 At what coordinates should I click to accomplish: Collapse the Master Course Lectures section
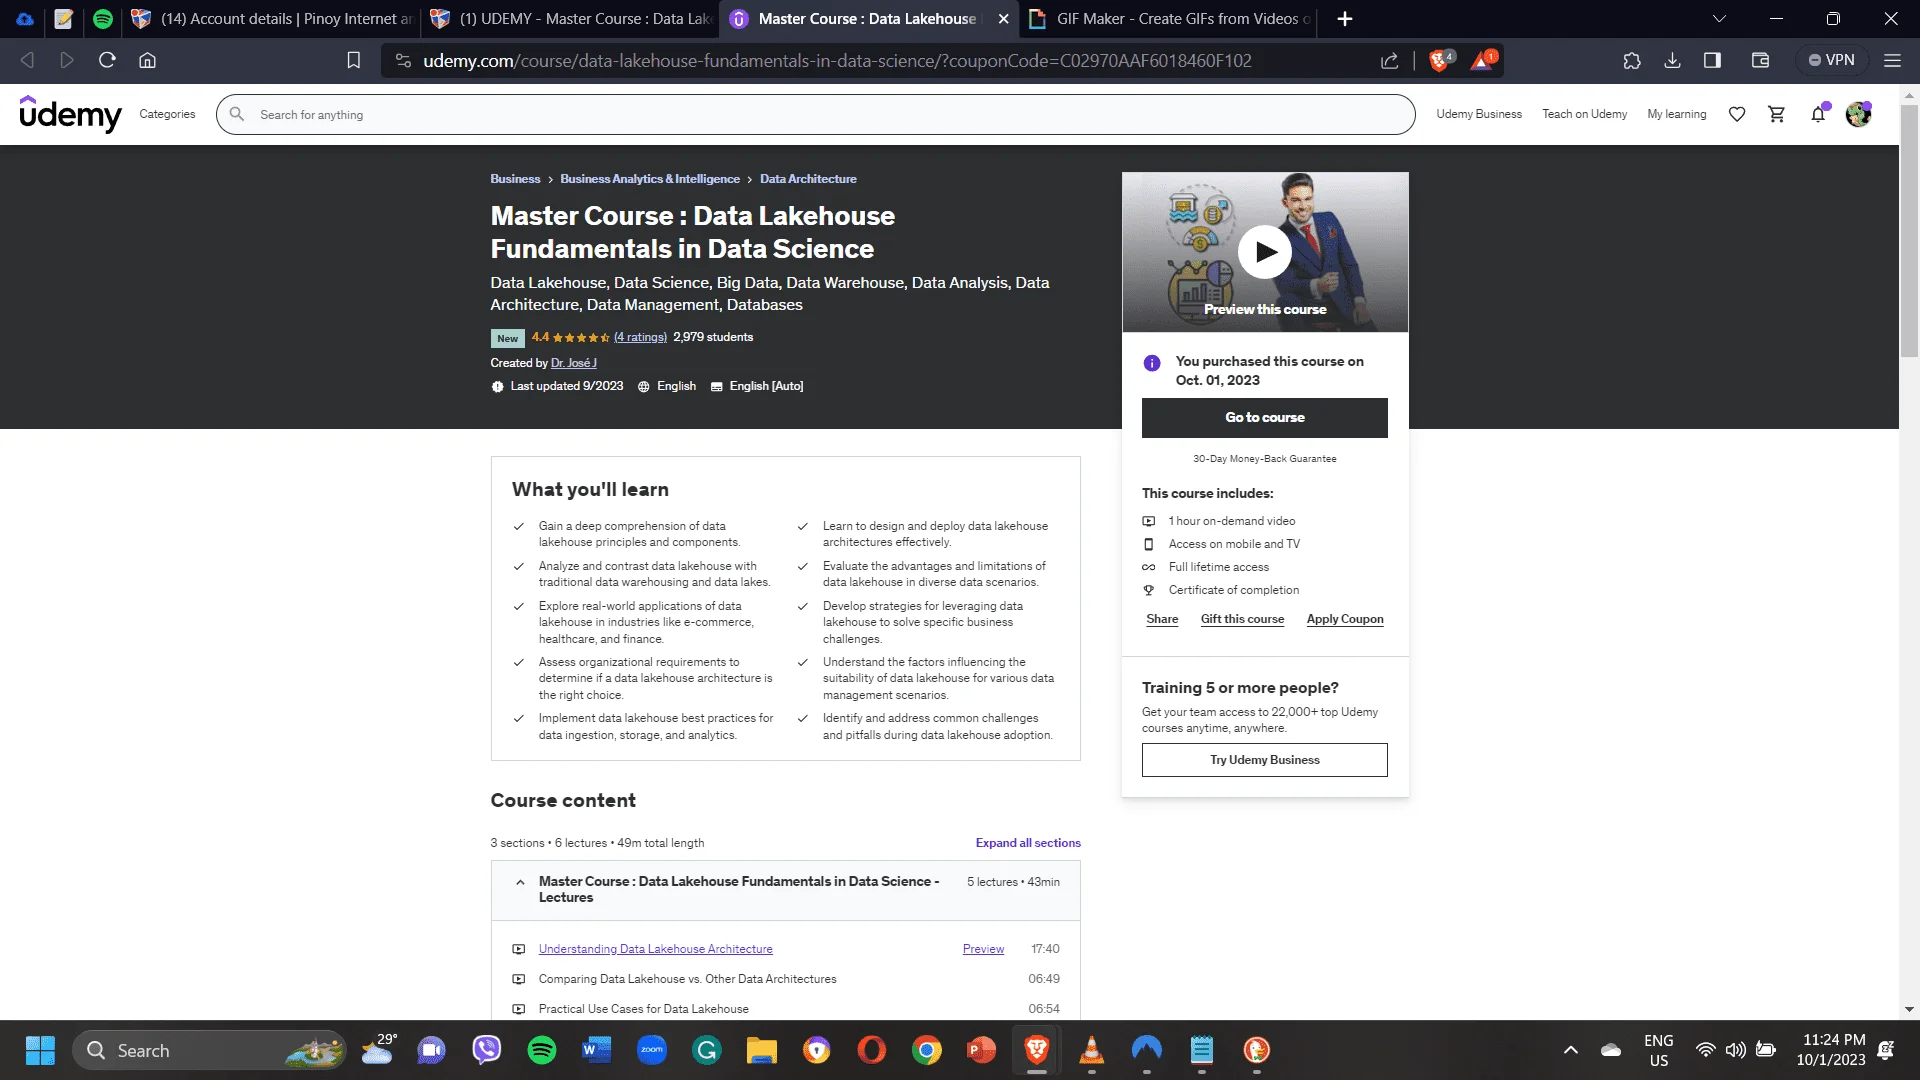point(786,890)
